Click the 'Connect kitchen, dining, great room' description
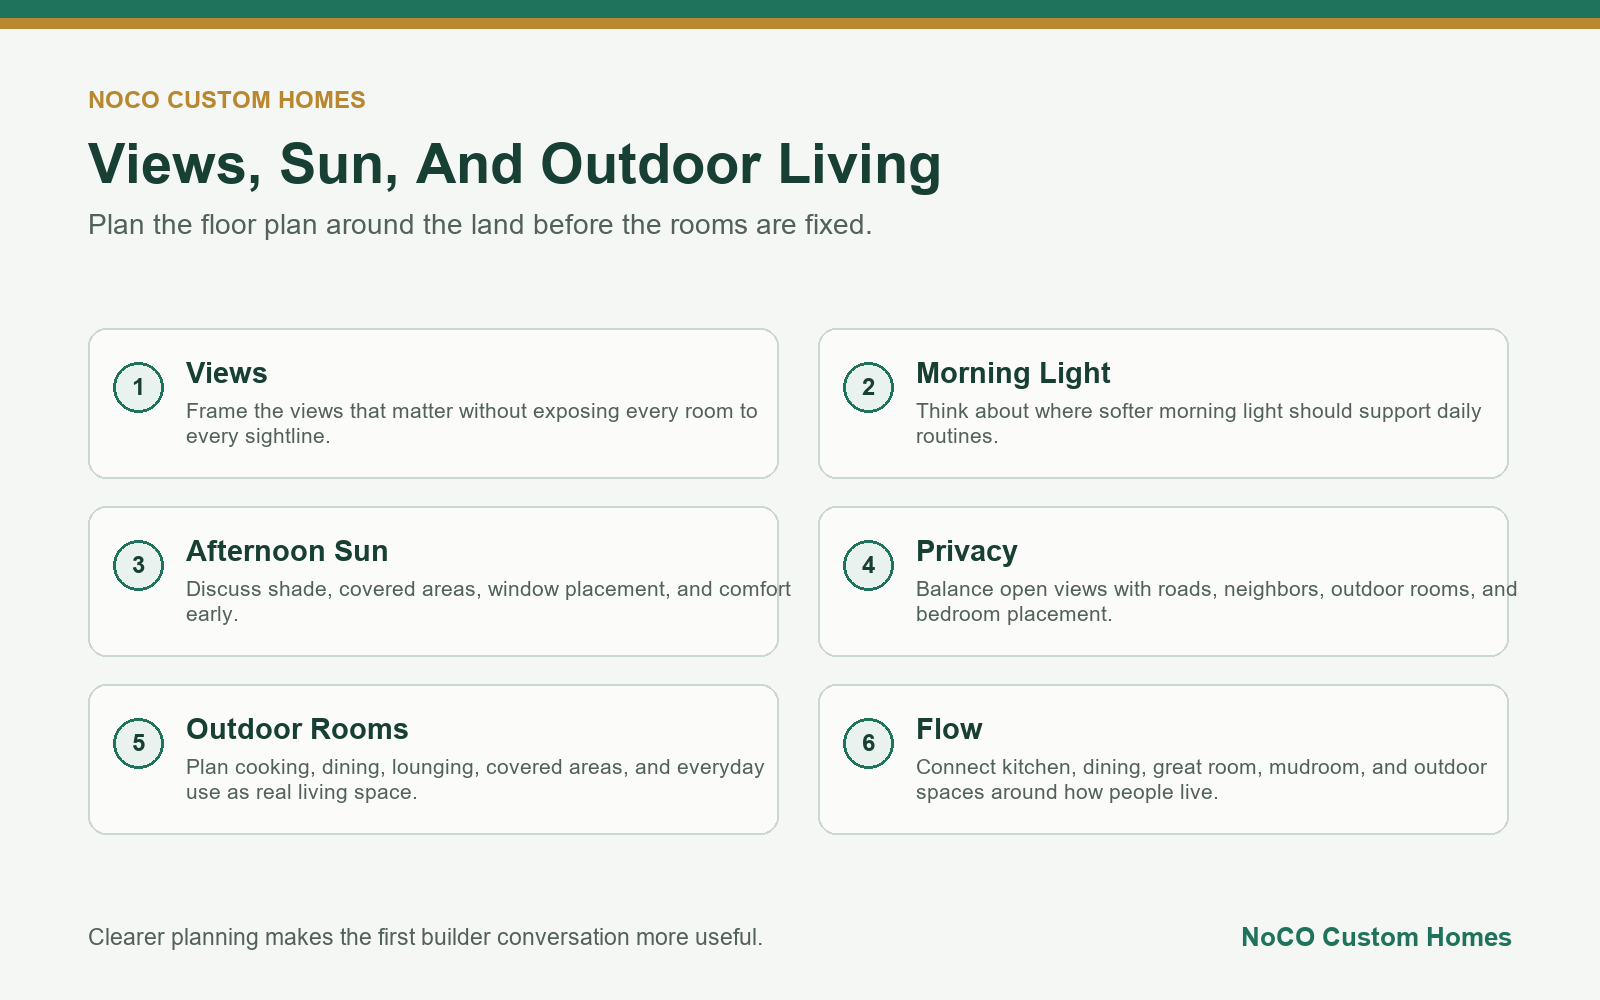This screenshot has height=1000, width=1600. point(1201,779)
